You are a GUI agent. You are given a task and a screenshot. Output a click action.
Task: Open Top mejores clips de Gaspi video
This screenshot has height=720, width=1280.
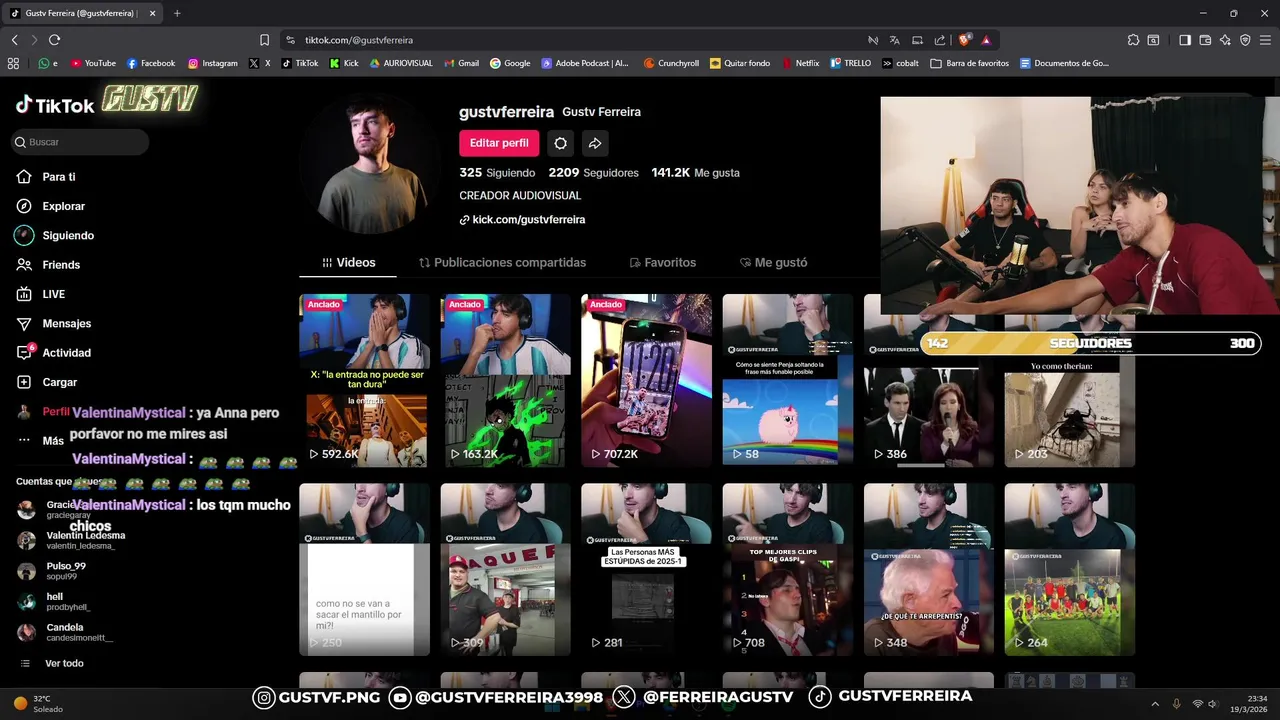point(787,570)
